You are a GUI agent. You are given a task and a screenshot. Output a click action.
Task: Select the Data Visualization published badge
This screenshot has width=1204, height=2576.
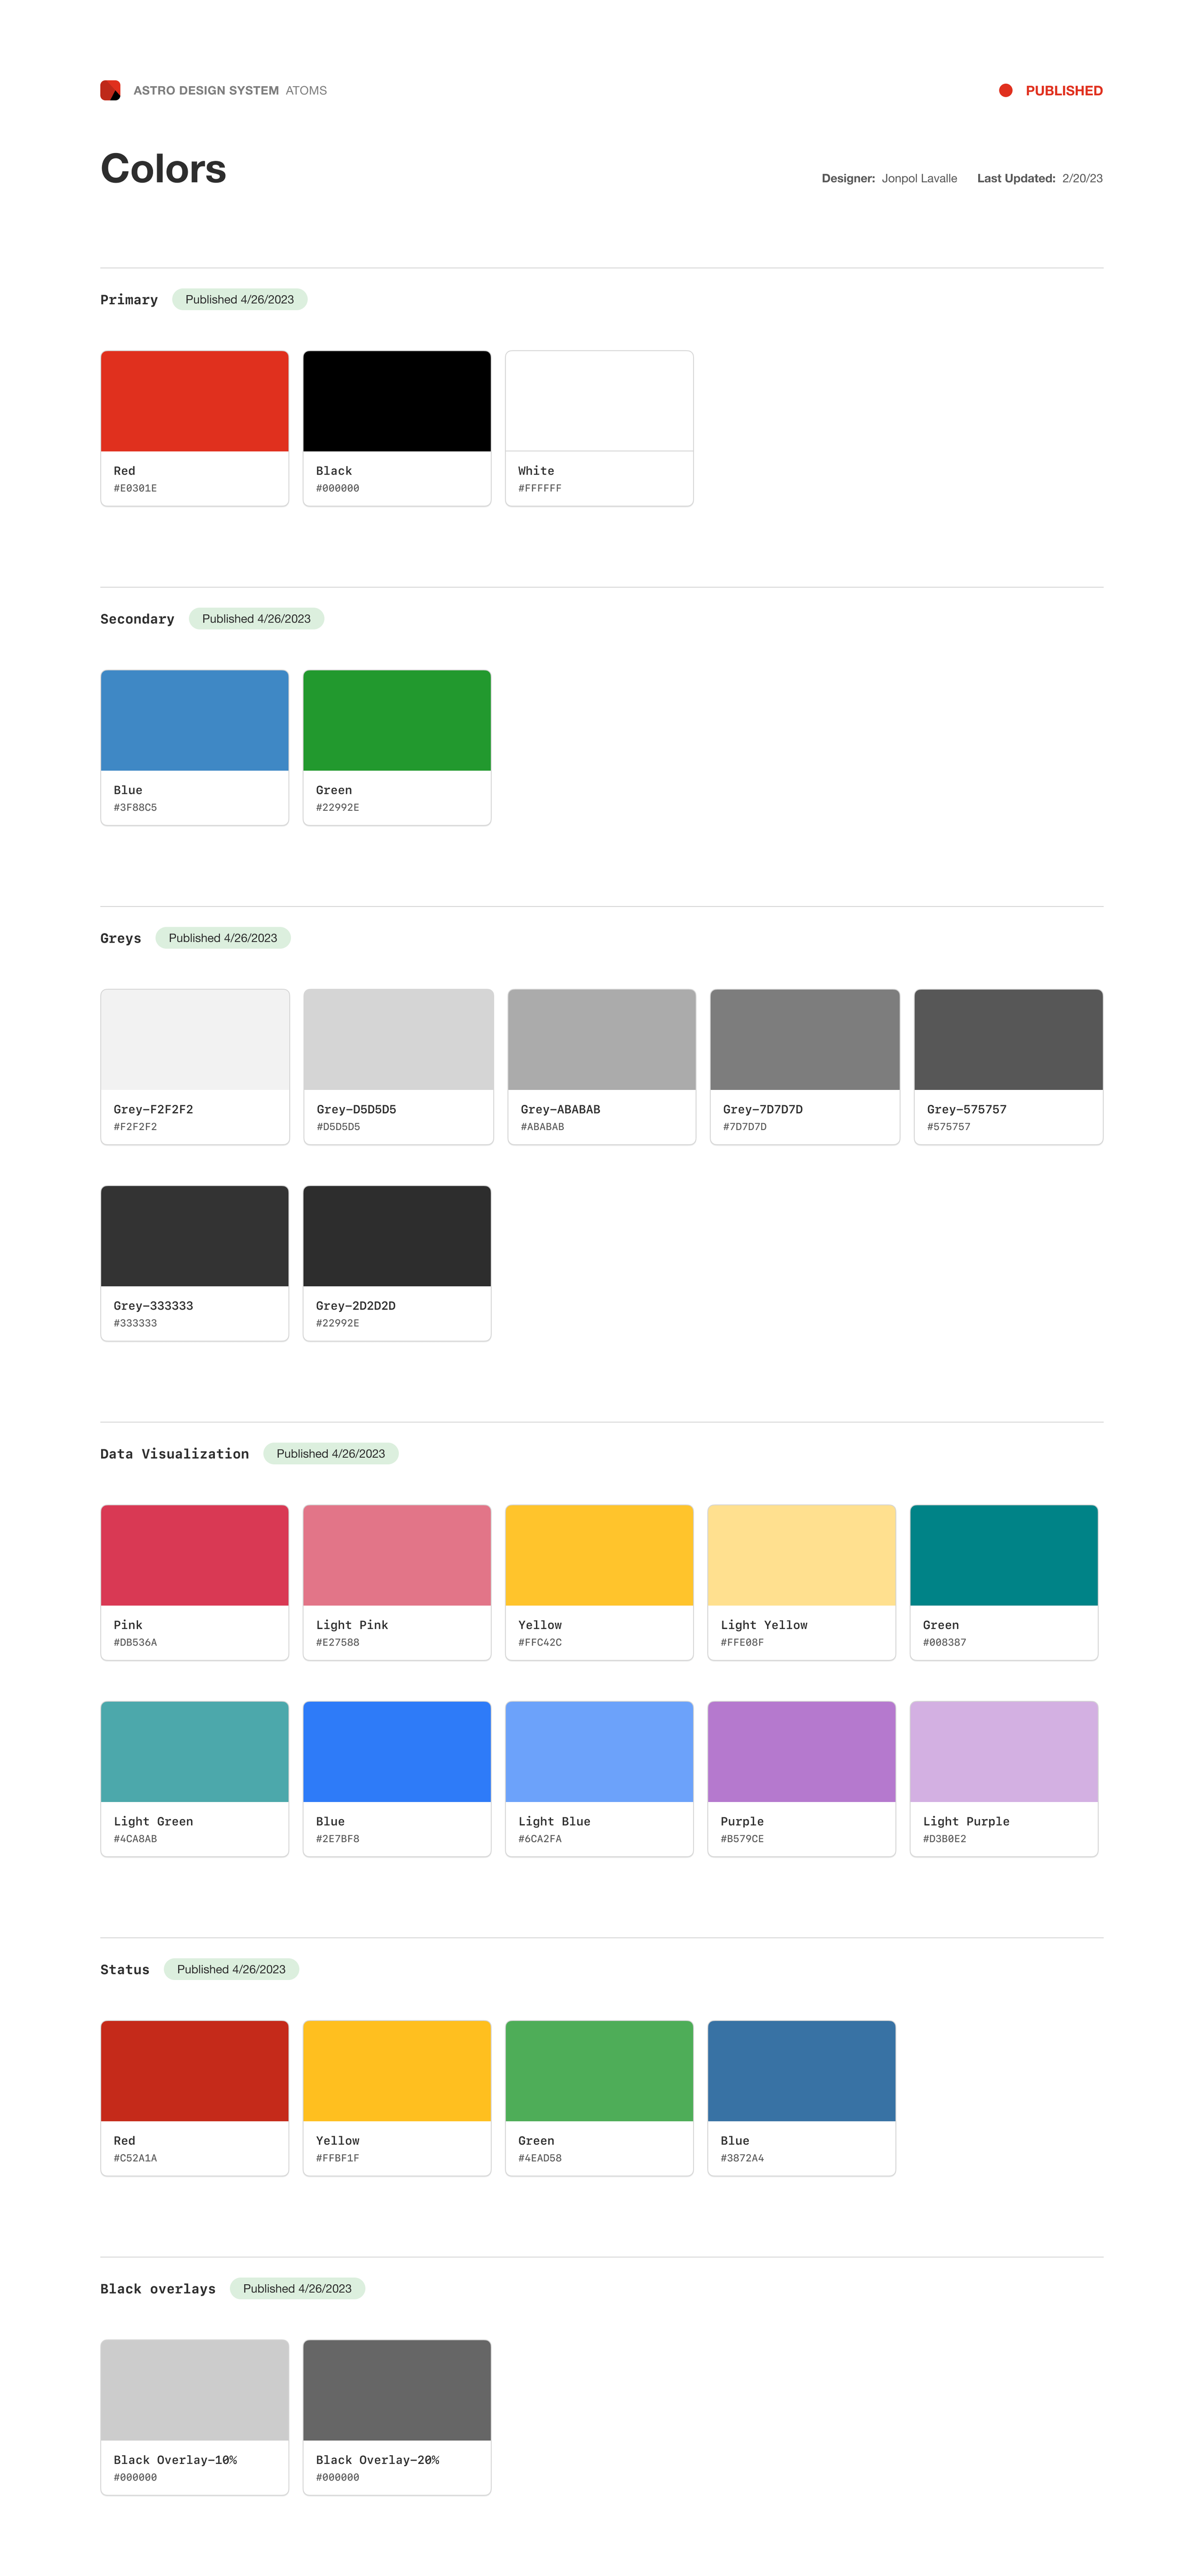pyautogui.click(x=331, y=1453)
